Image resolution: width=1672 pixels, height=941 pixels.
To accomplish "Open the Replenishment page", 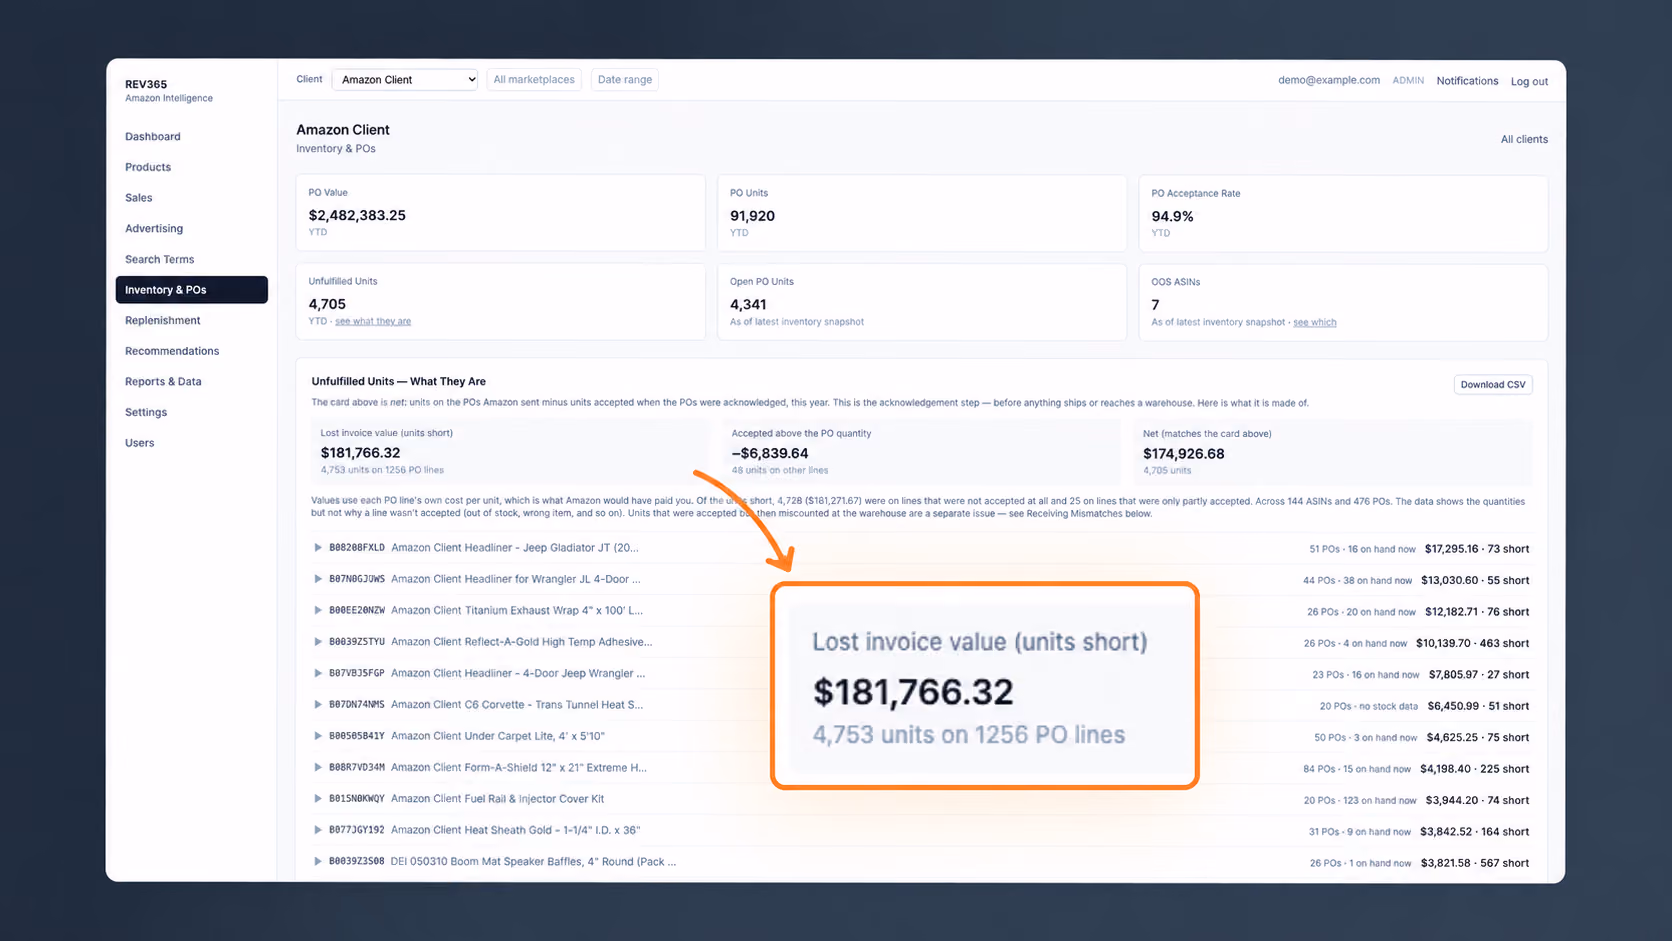I will (x=163, y=320).
